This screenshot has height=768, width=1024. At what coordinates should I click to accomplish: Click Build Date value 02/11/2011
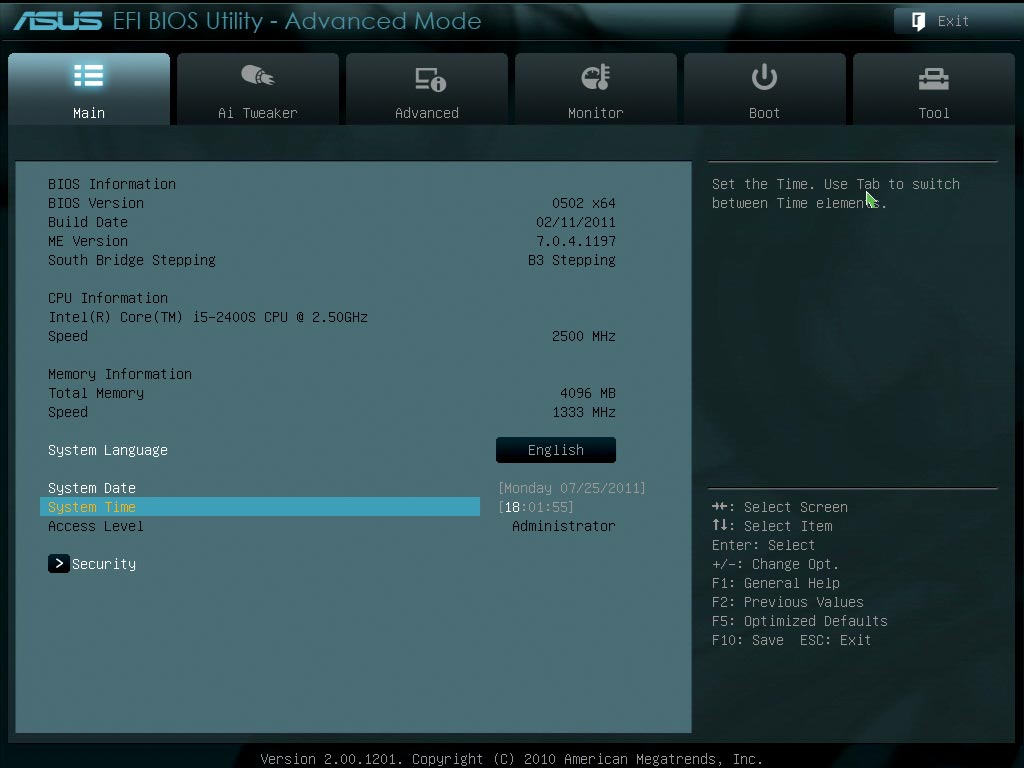pyautogui.click(x=575, y=222)
